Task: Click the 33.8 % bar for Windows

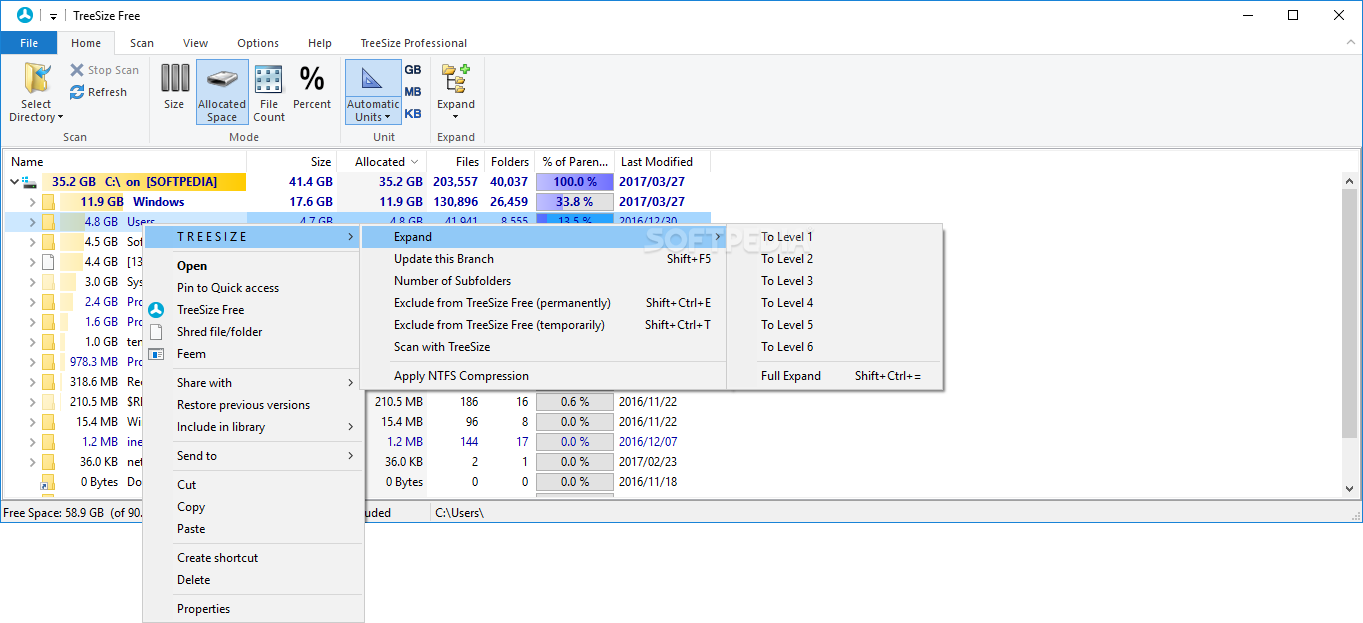Action: [575, 202]
